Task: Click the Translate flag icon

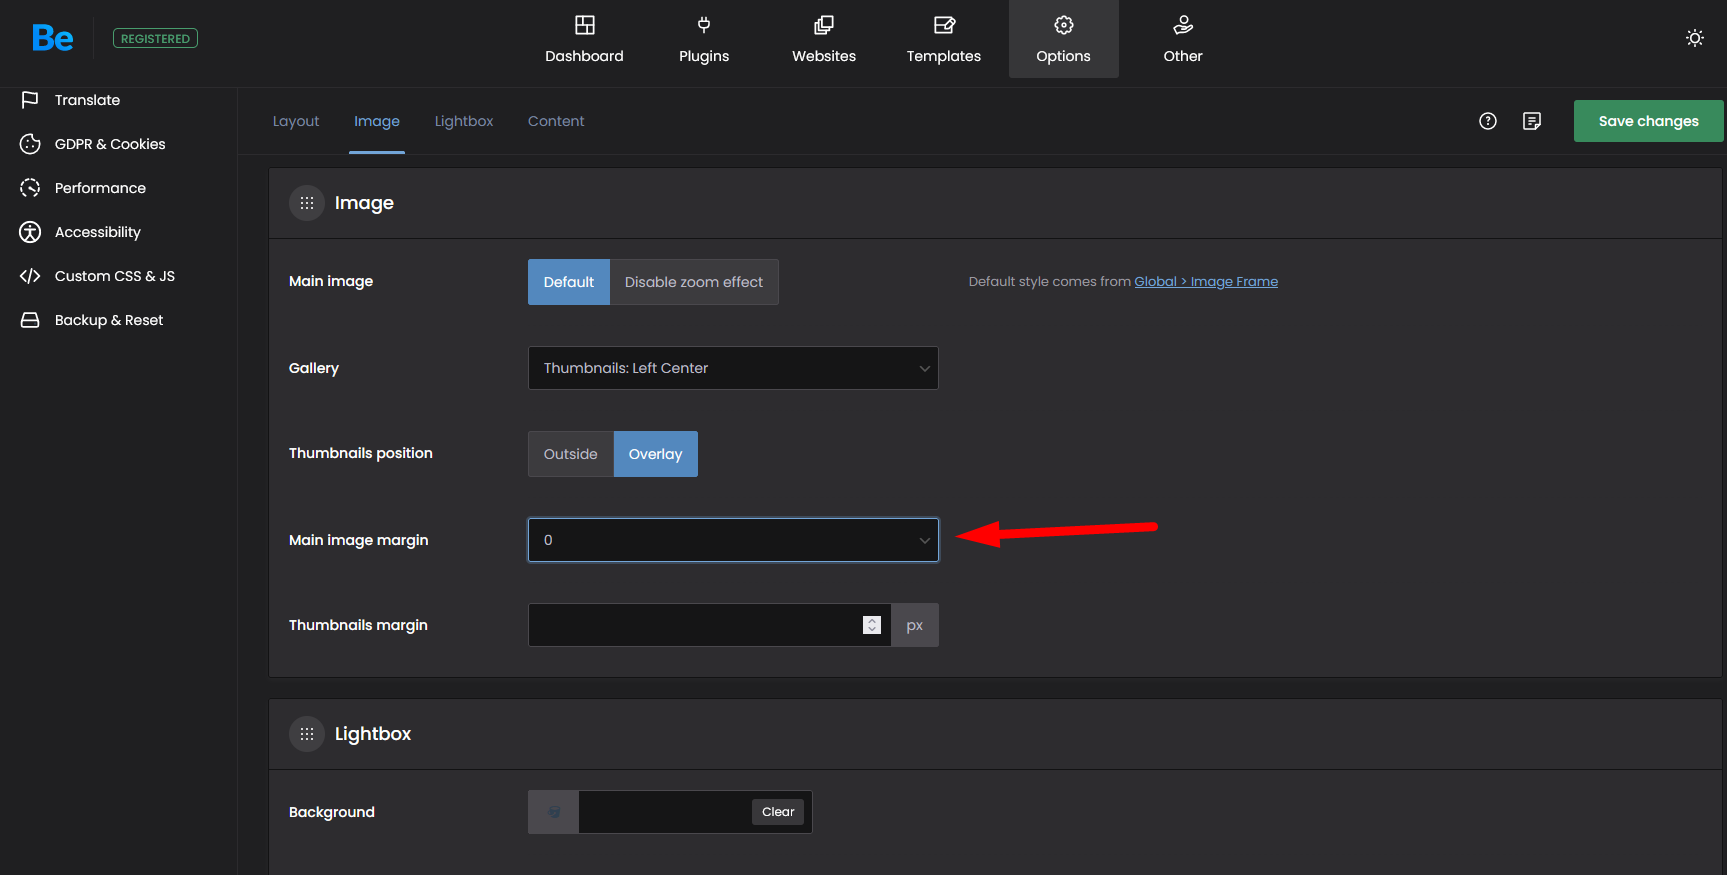Action: click(x=30, y=100)
